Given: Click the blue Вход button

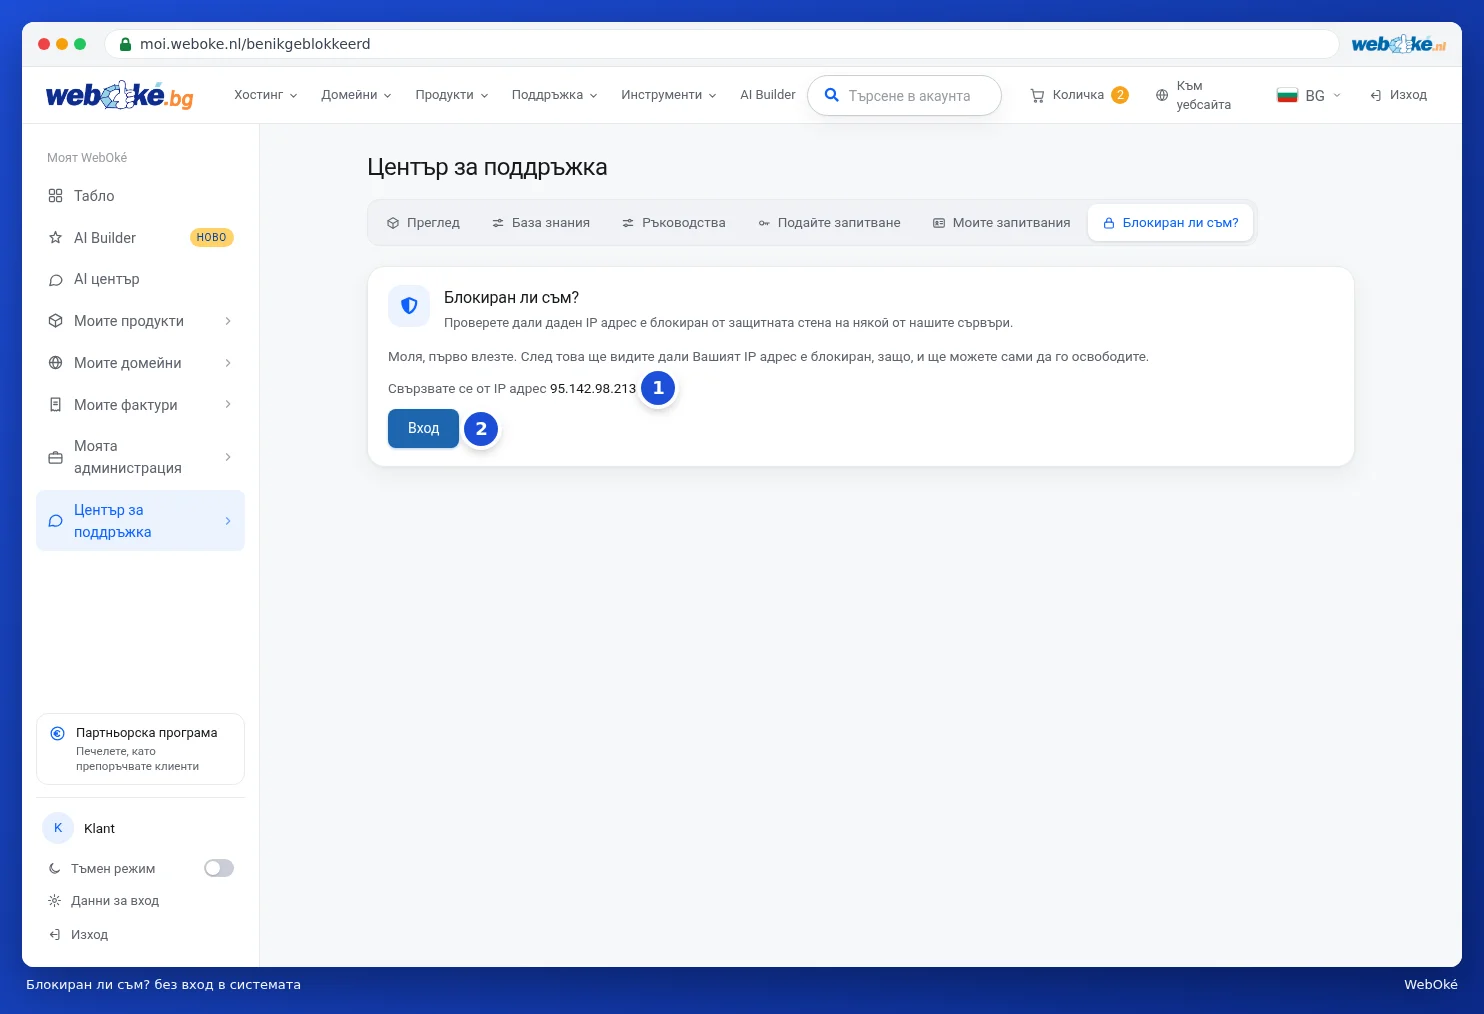Looking at the screenshot, I should (423, 428).
